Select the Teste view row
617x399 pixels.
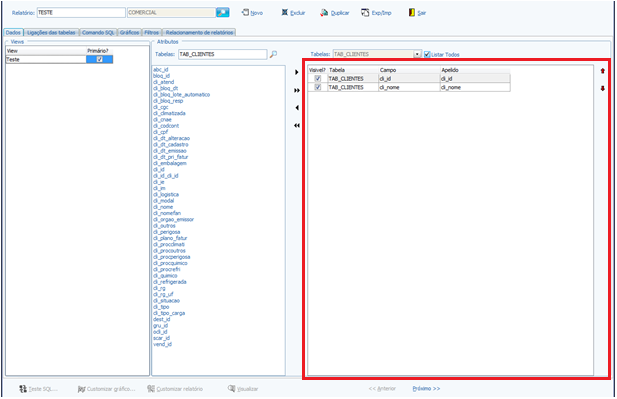coord(59,59)
